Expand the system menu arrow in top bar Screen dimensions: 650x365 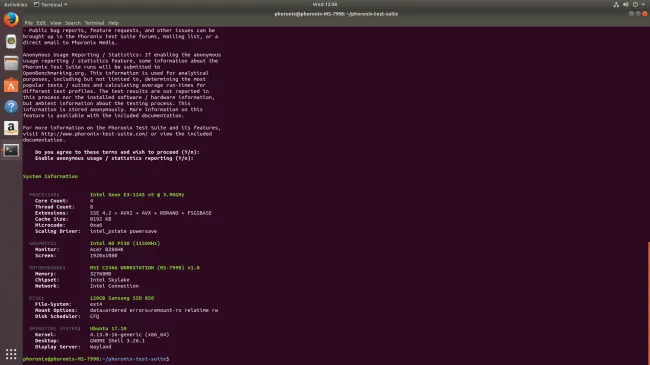pos(643,5)
